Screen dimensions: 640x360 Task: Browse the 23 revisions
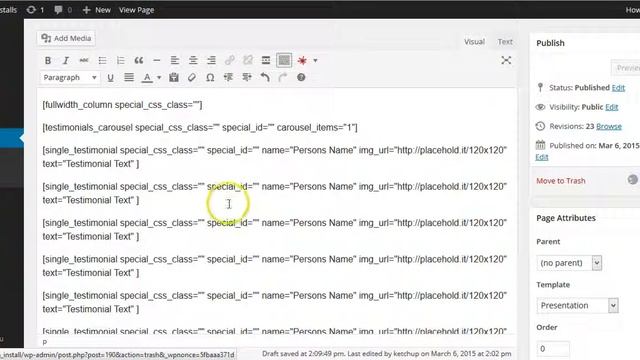coord(609,127)
